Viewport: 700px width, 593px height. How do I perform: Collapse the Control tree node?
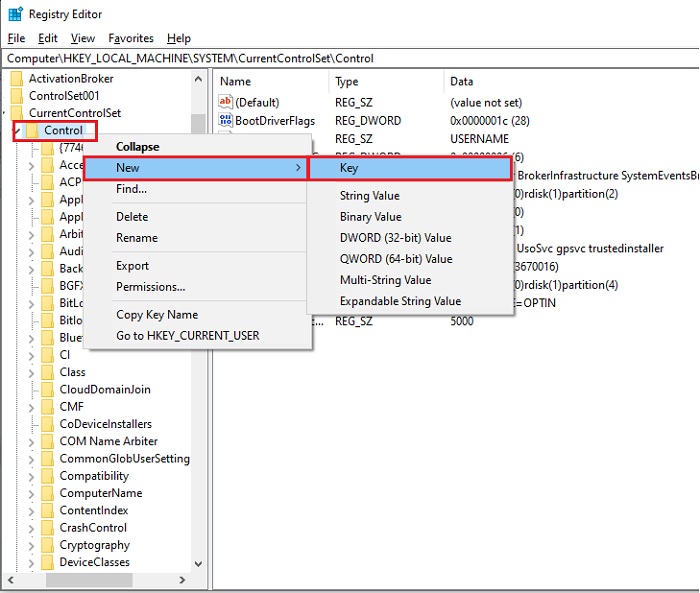pos(17,131)
